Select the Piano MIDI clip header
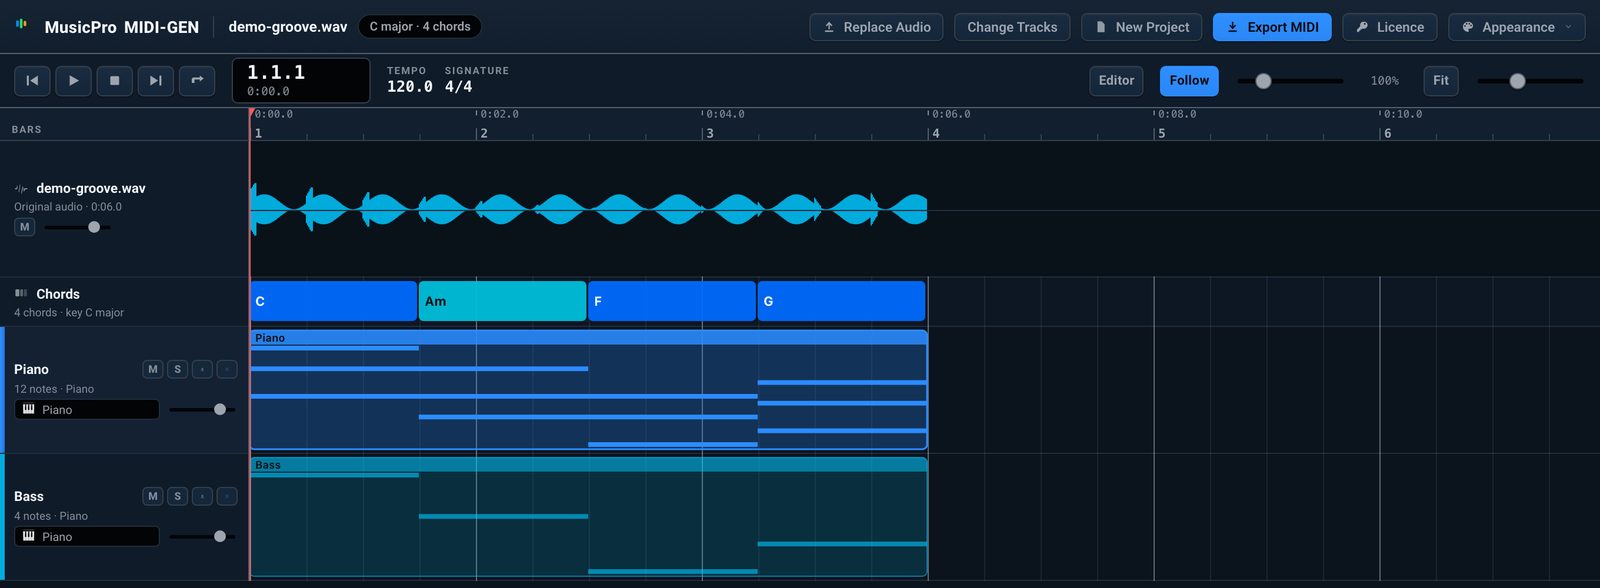Viewport: 1600px width, 588px height. click(x=589, y=338)
